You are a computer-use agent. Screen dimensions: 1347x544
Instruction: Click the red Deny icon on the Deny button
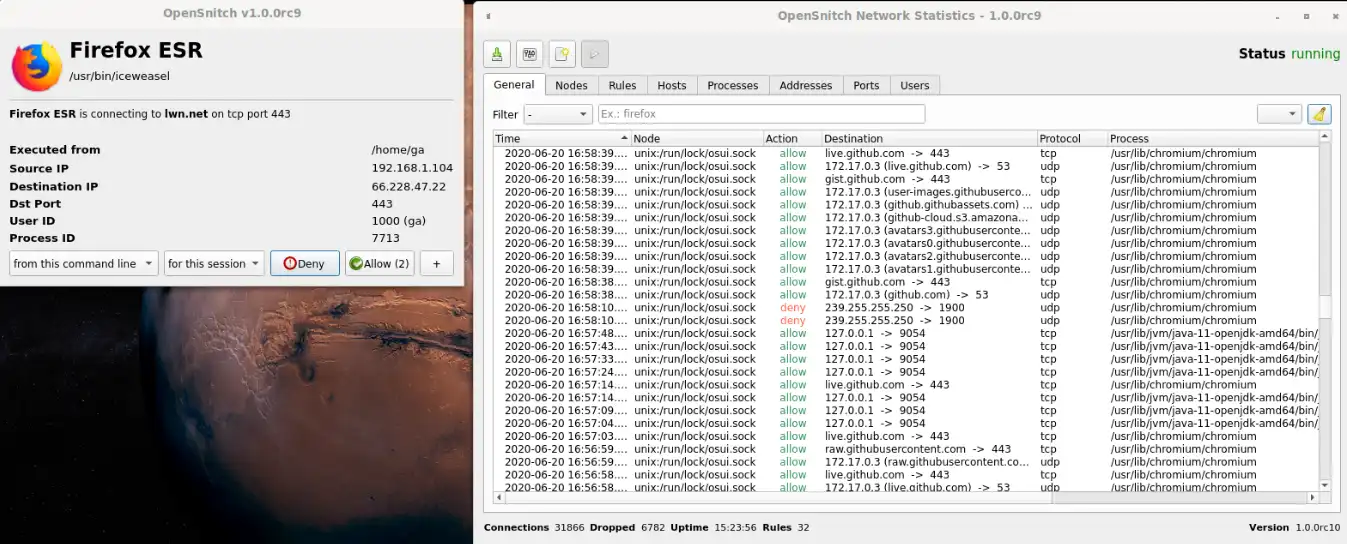pyautogui.click(x=290, y=264)
